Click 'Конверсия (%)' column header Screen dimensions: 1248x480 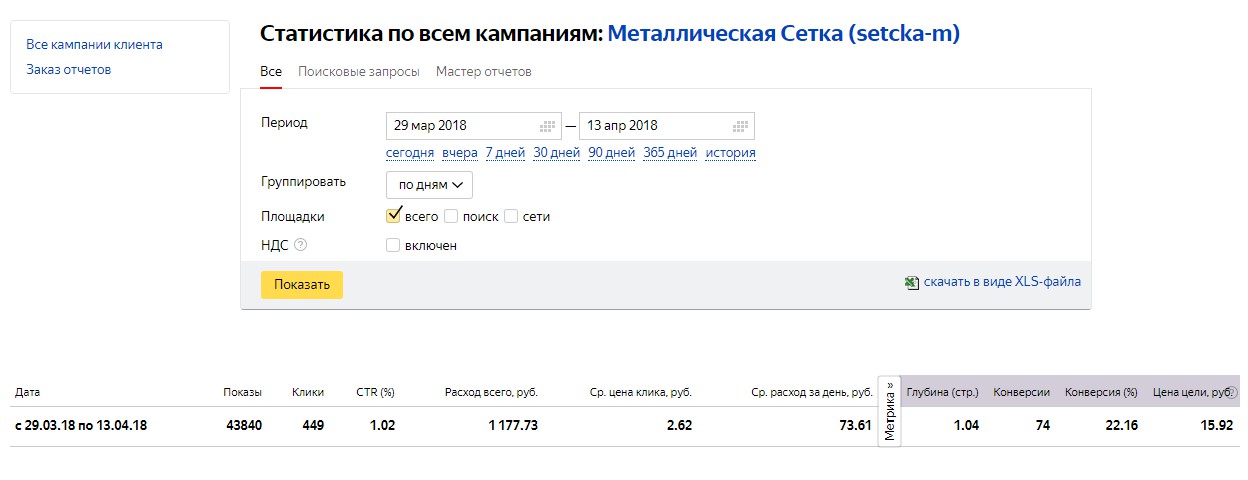[1102, 393]
